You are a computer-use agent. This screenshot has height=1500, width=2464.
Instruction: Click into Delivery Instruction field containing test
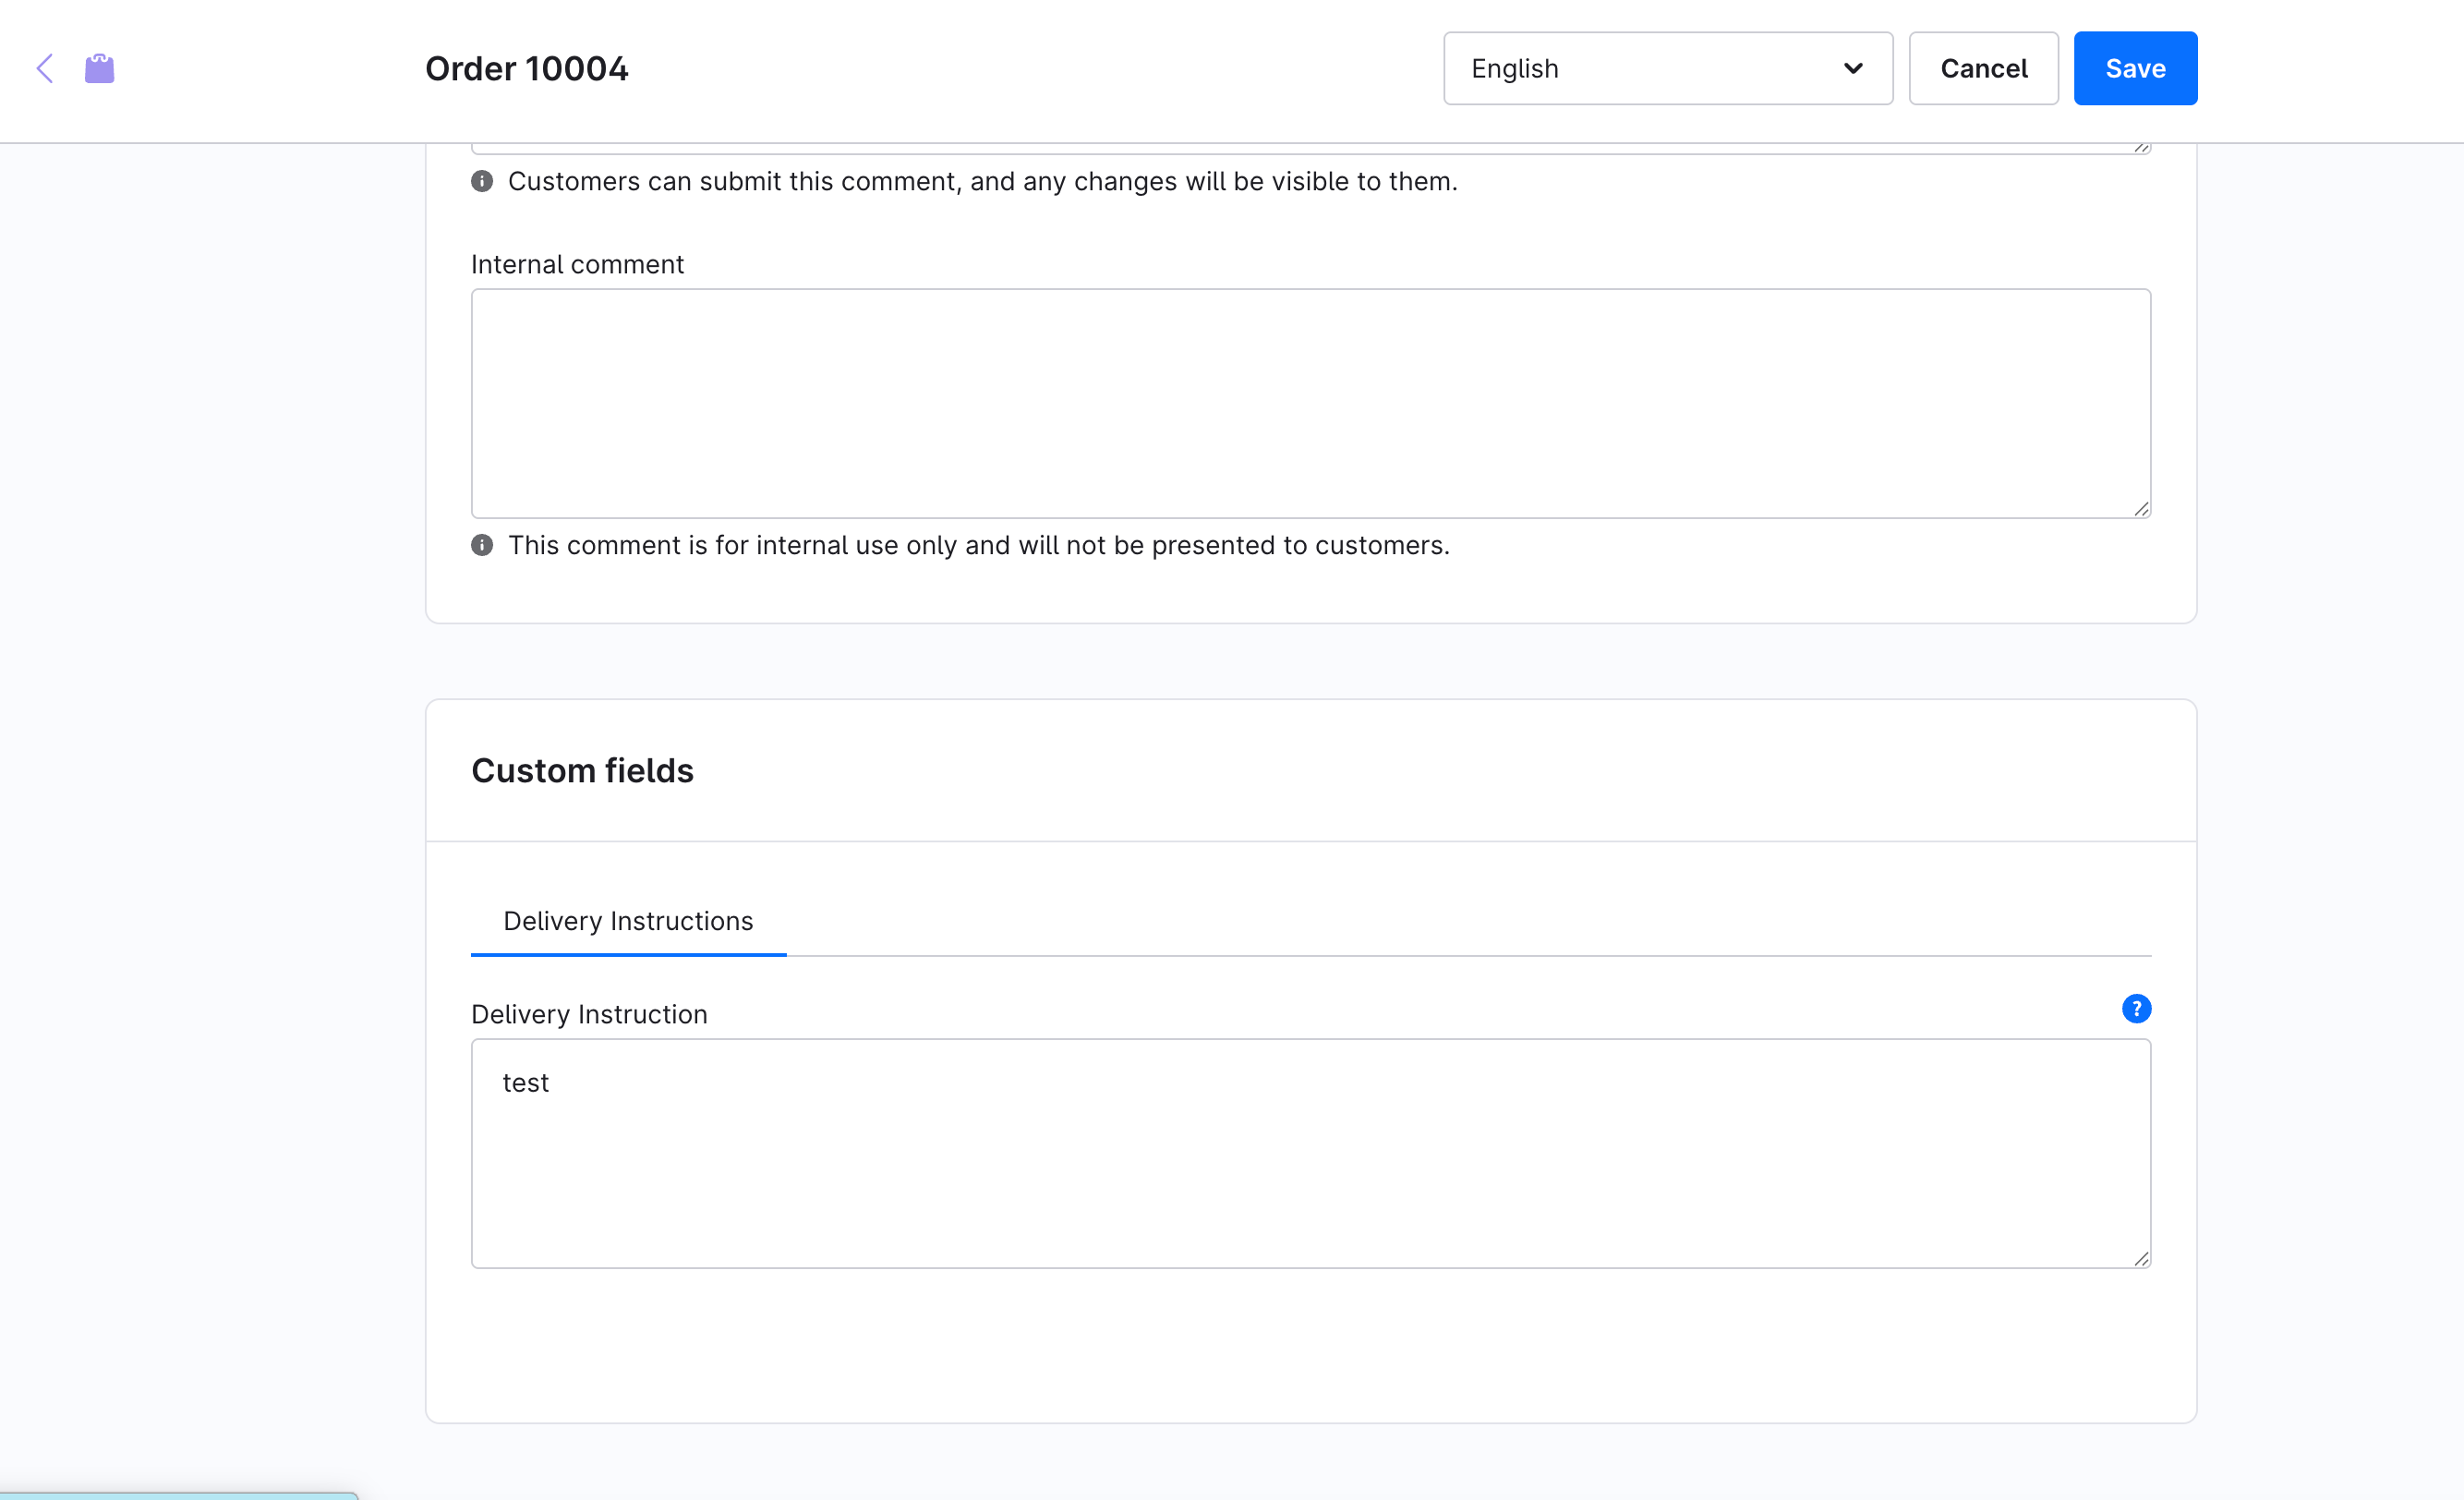[1310, 1153]
